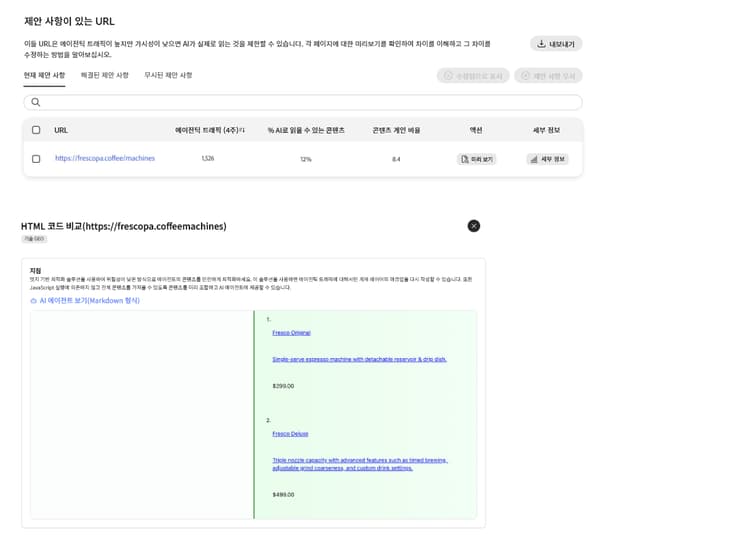Image resolution: width=750 pixels, height=538 pixels.
Task: Click the 1,526 traffic value
Action: click(208, 158)
